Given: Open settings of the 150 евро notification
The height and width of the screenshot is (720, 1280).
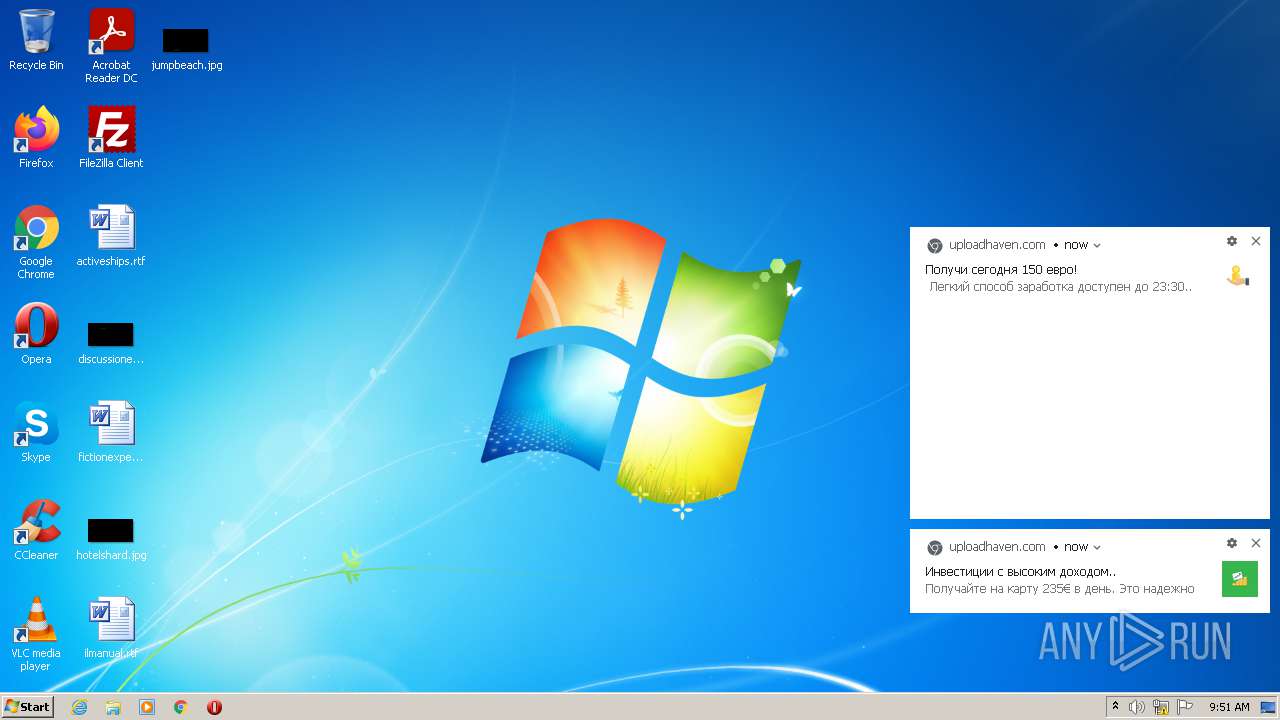Looking at the screenshot, I should pyautogui.click(x=1232, y=241).
